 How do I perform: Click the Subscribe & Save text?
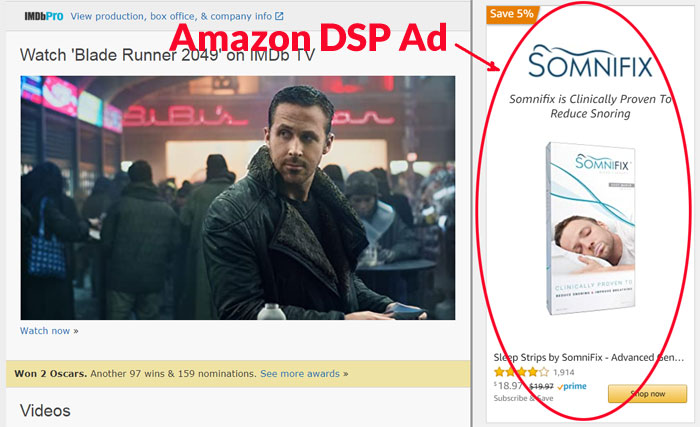[x=523, y=398]
